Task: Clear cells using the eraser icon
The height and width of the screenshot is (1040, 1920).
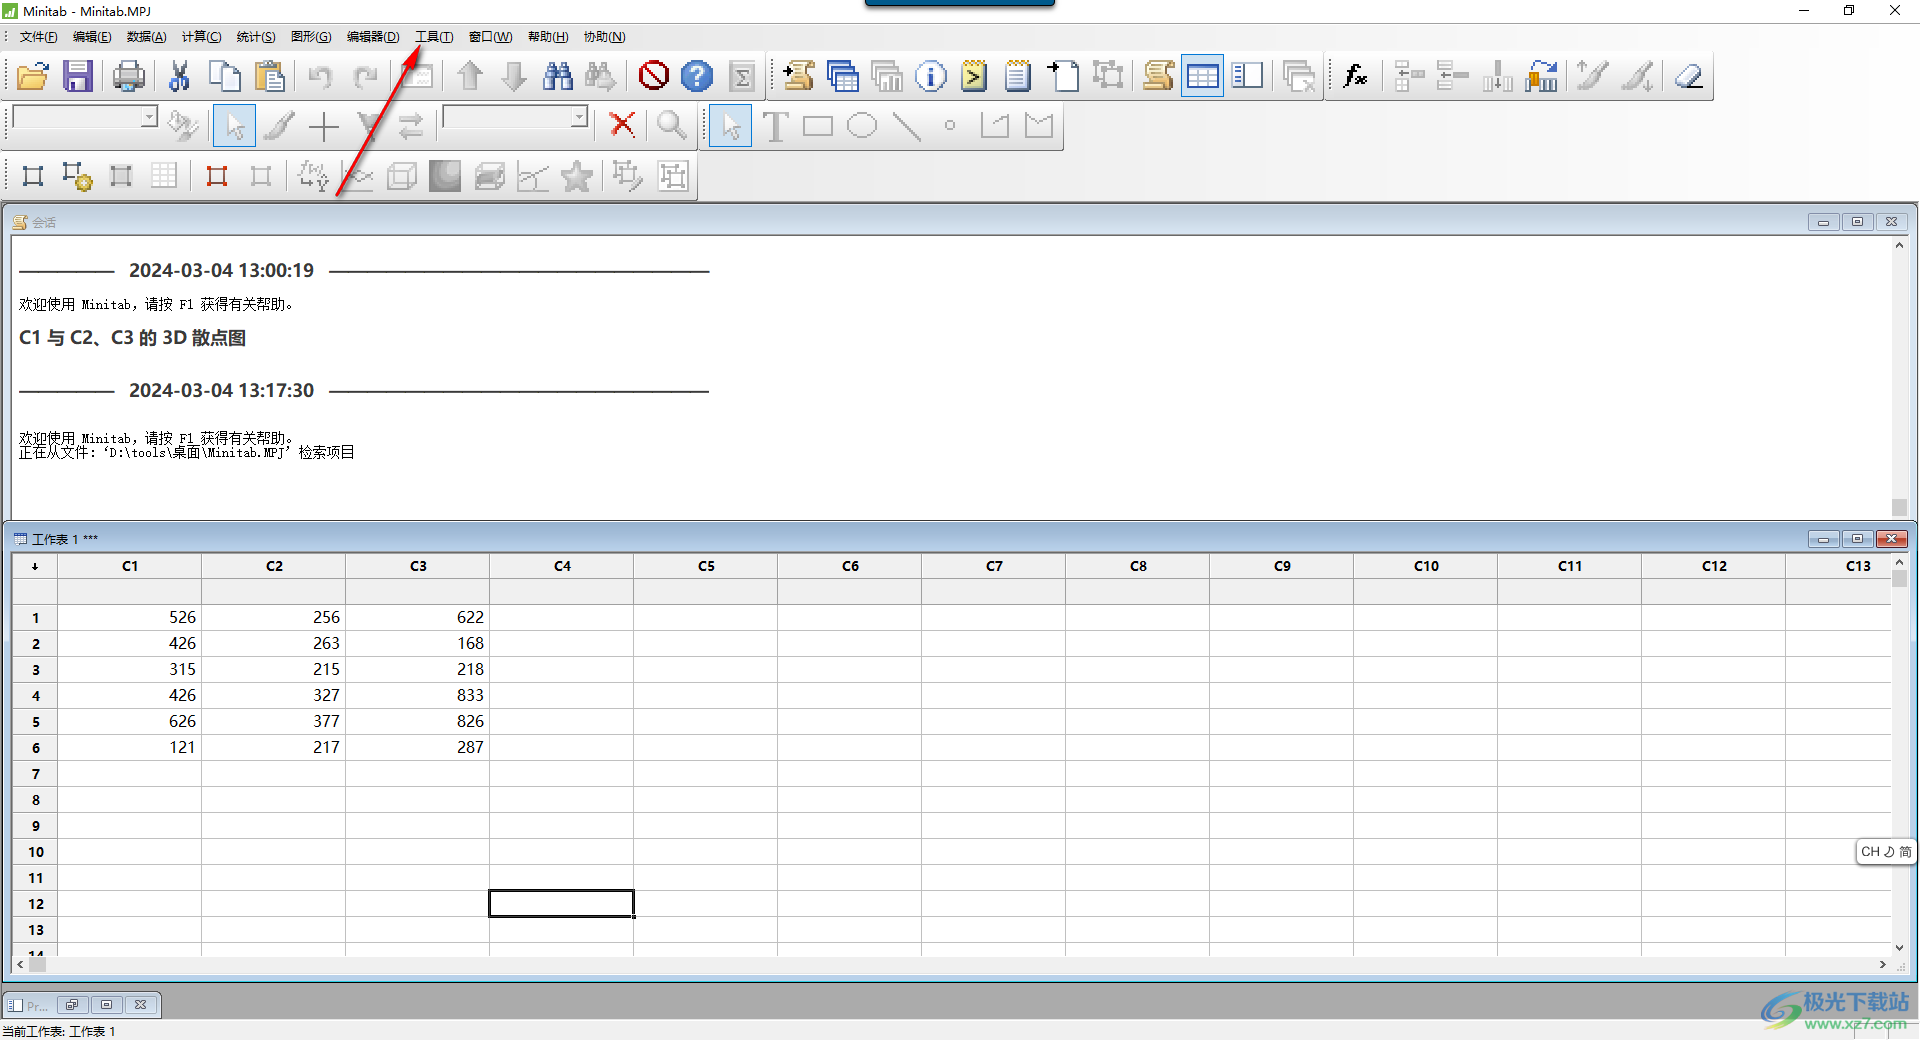Action: coord(1690,76)
